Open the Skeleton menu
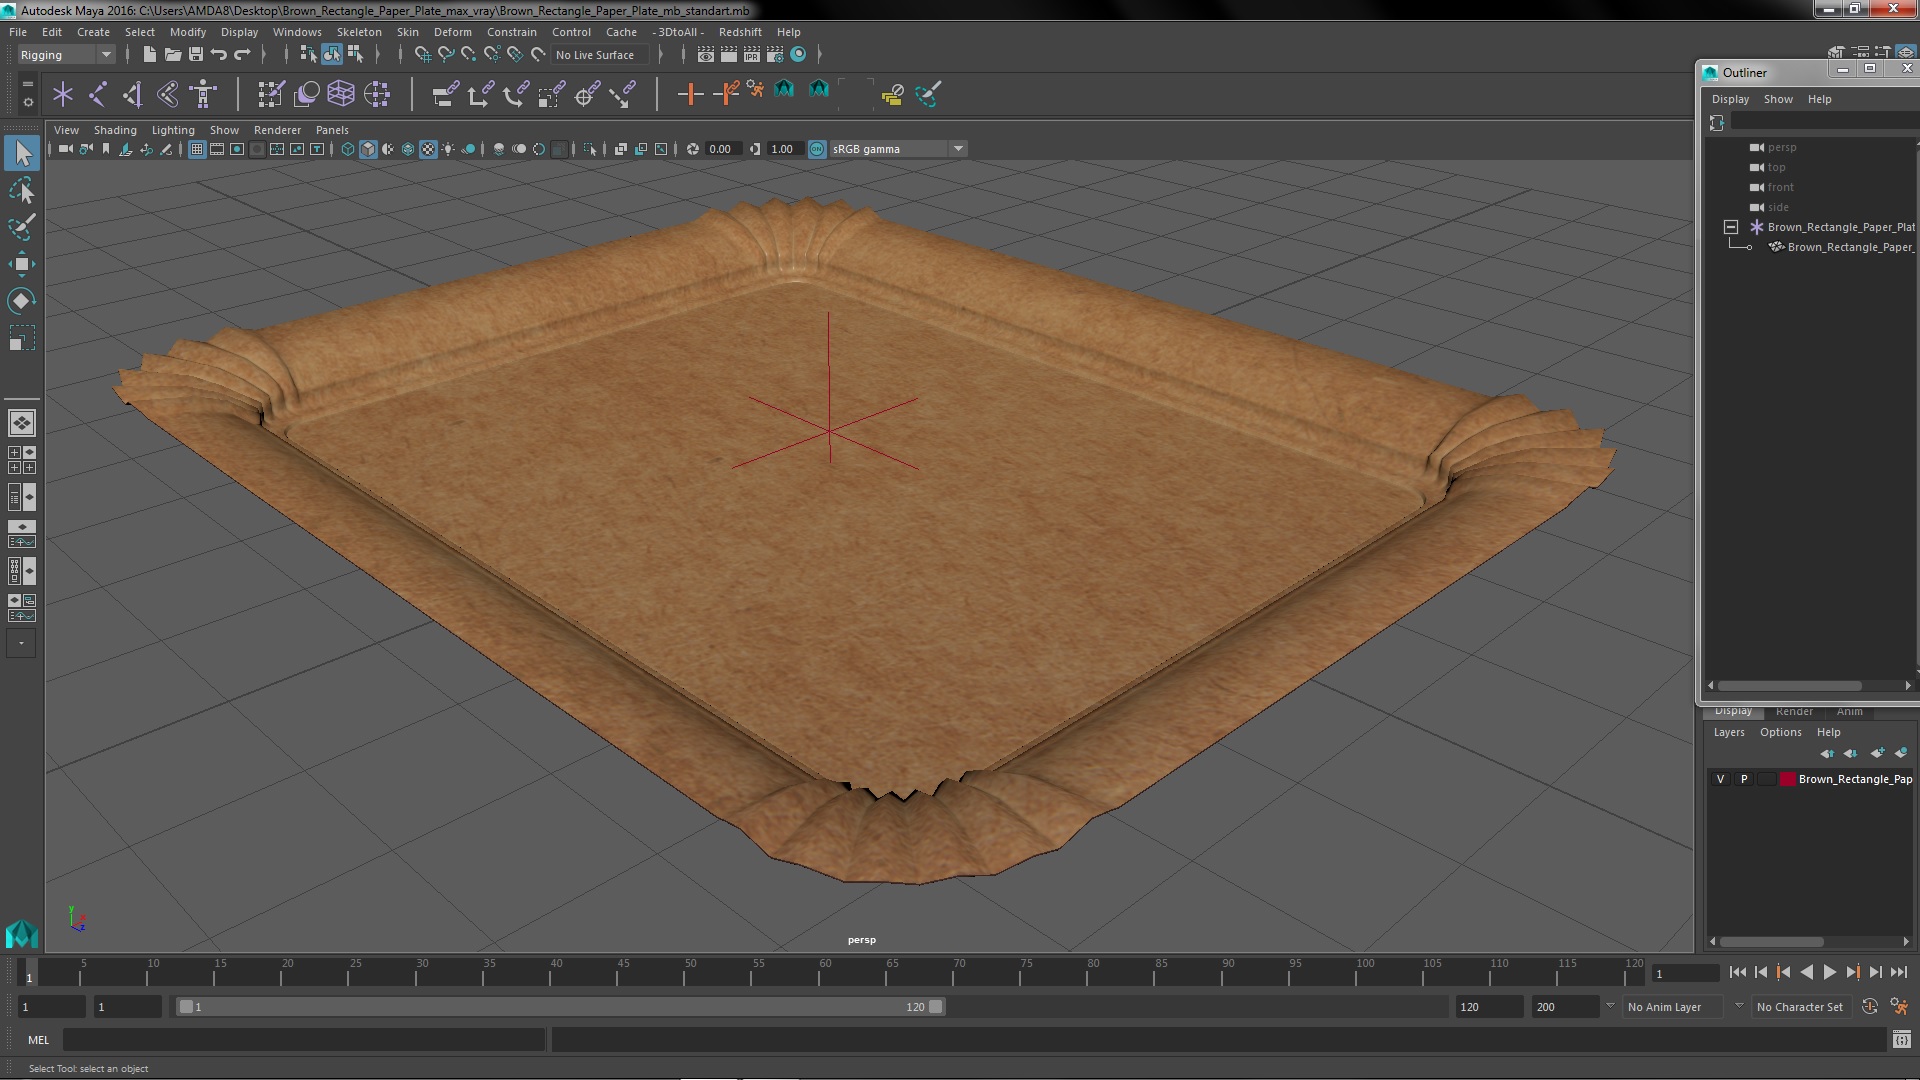 click(x=359, y=32)
